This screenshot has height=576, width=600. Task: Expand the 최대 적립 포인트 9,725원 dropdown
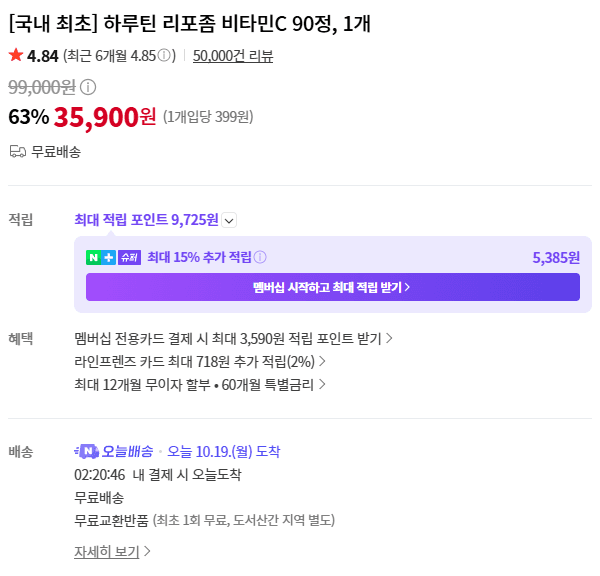229,220
